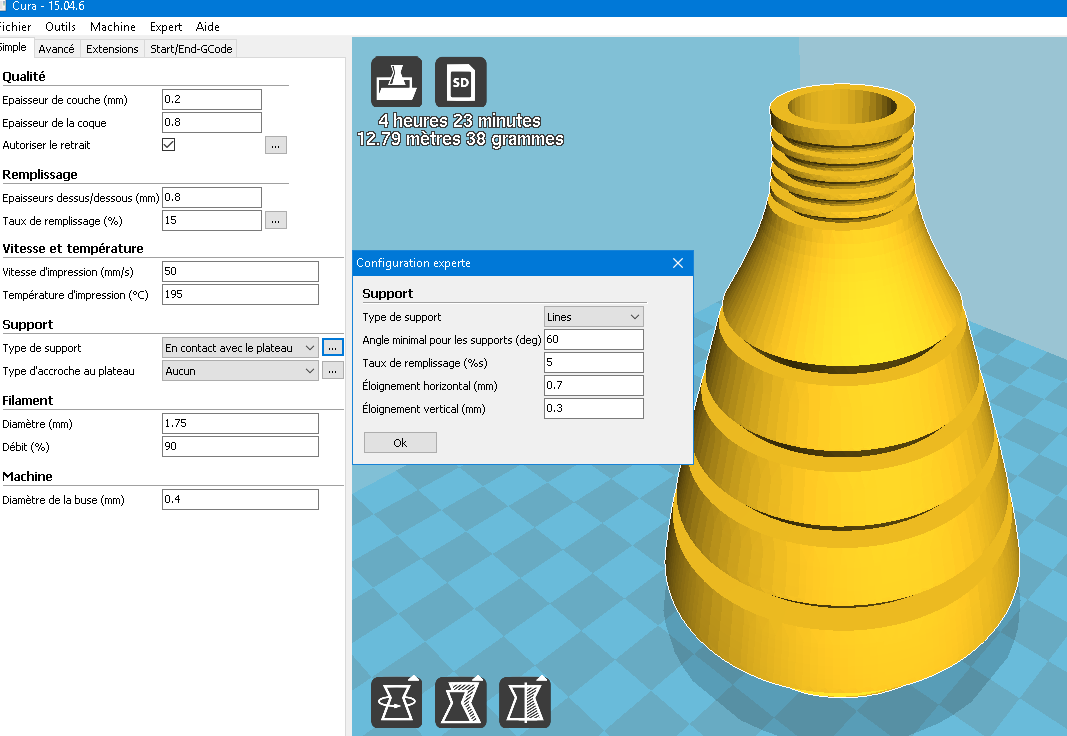Open infill settings ellipsis next to Taux de remplissage
The height and width of the screenshot is (736, 1067).
pos(276,220)
